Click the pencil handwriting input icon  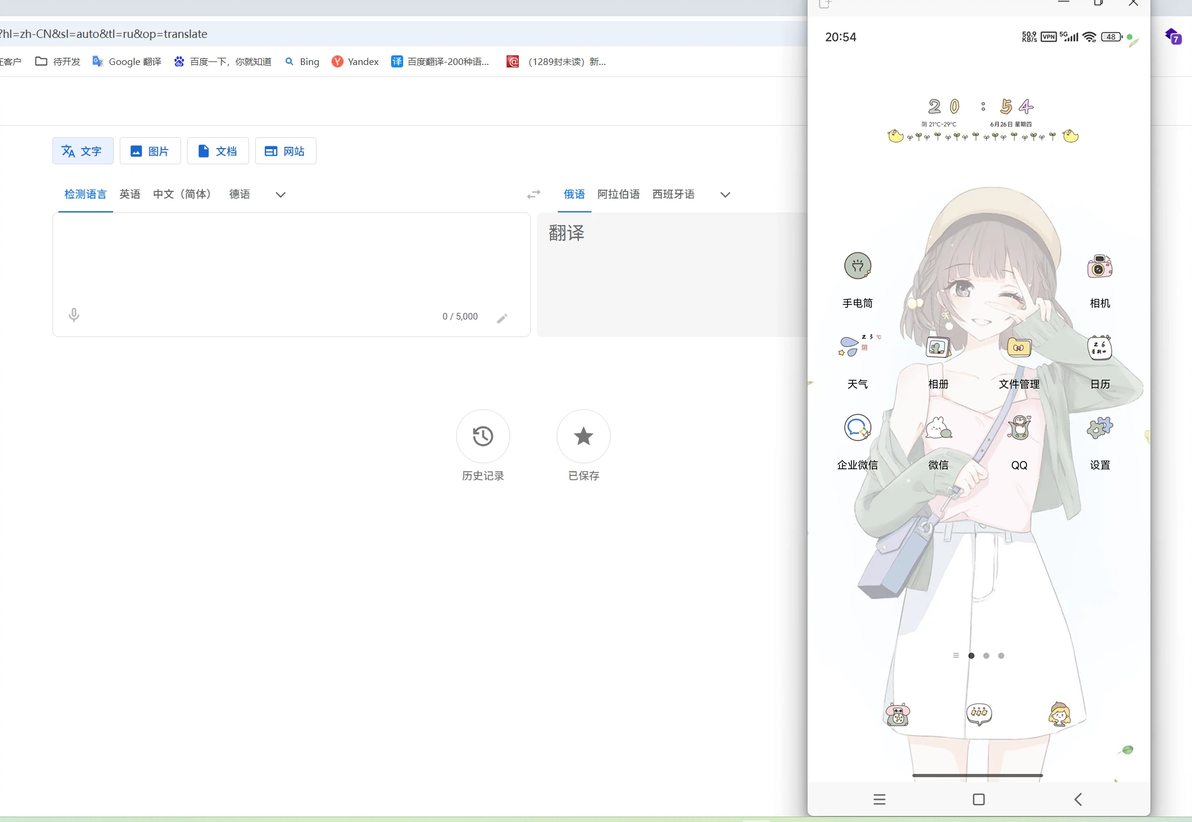tap(502, 318)
